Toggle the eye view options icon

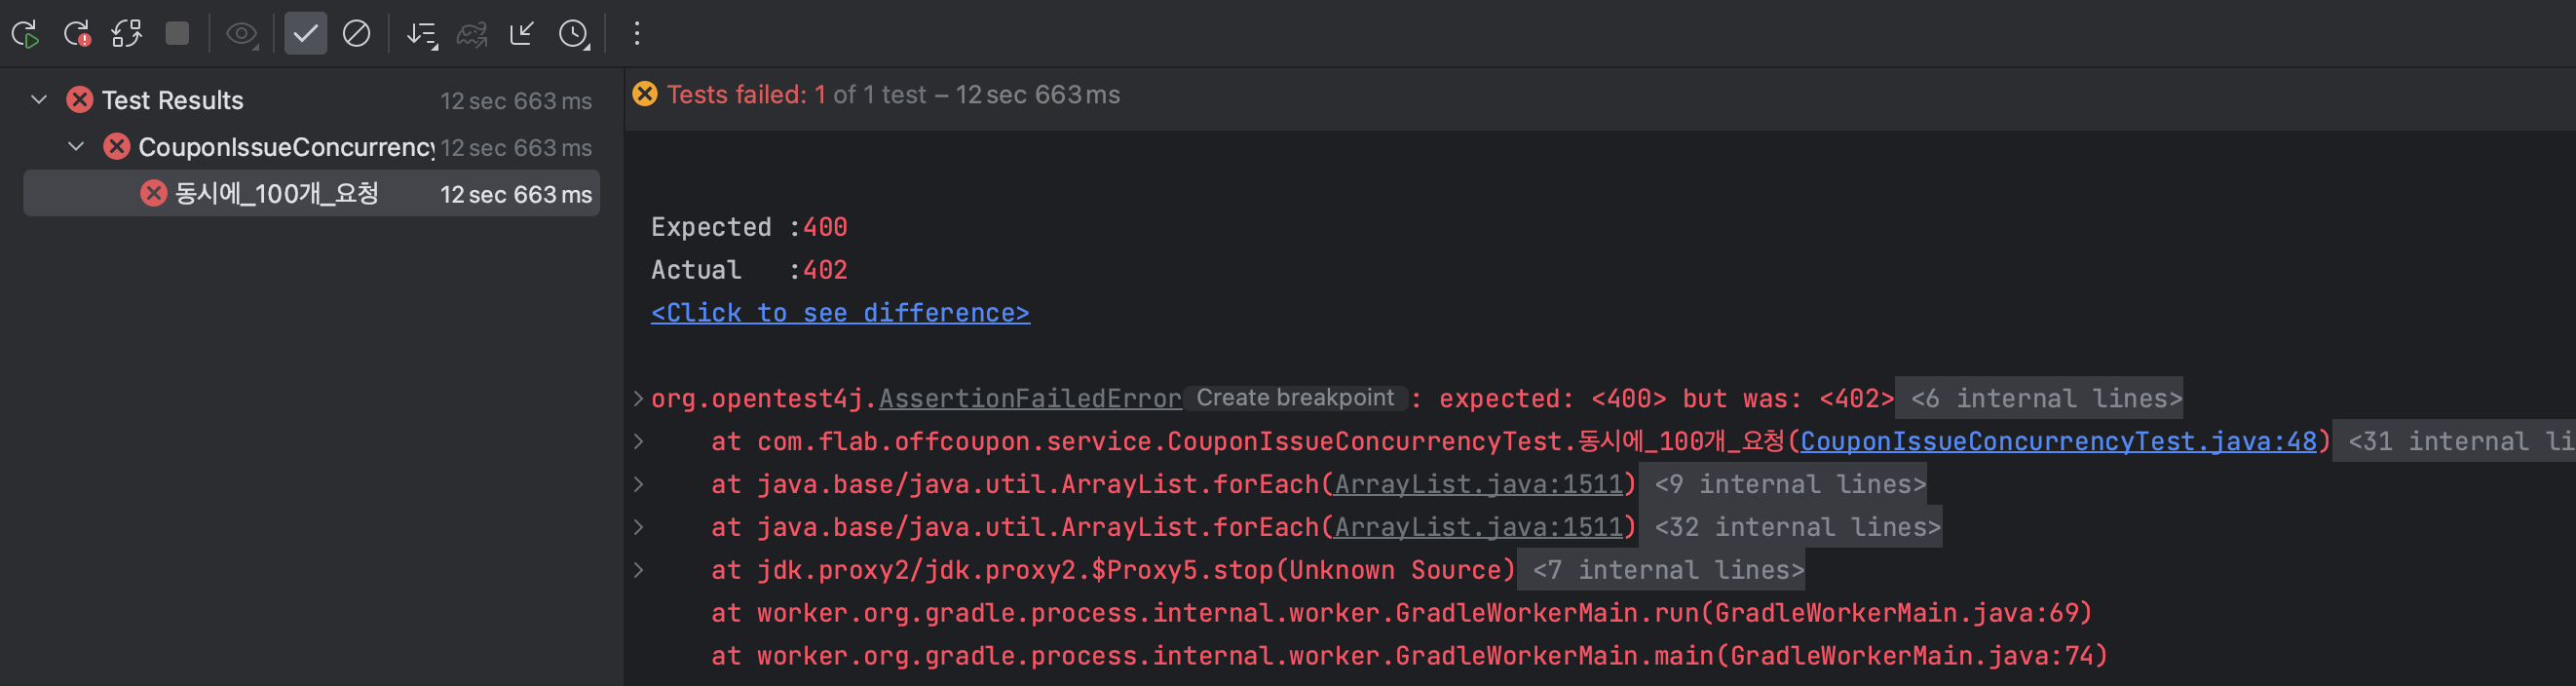(242, 34)
